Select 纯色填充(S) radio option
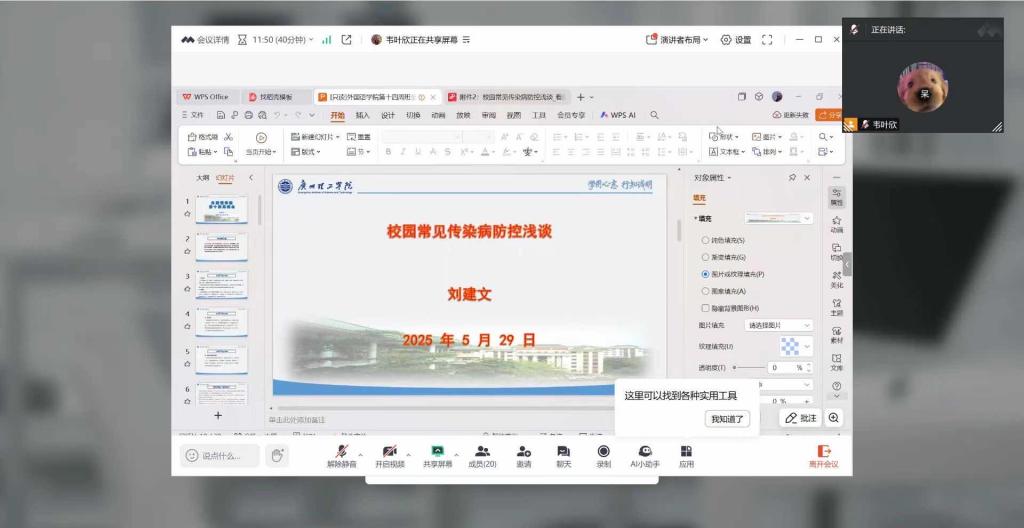Screen dimensions: 1024x528 click(705, 241)
